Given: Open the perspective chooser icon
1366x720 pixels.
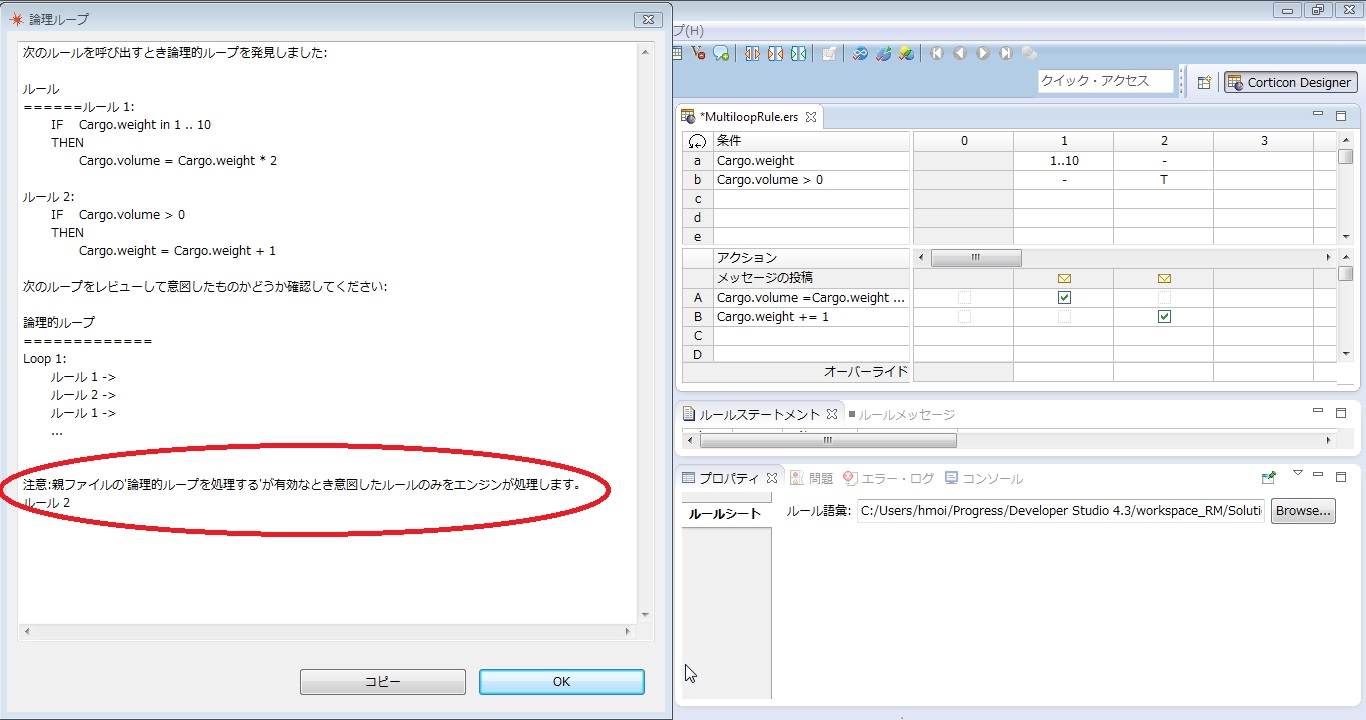Looking at the screenshot, I should click(1205, 82).
